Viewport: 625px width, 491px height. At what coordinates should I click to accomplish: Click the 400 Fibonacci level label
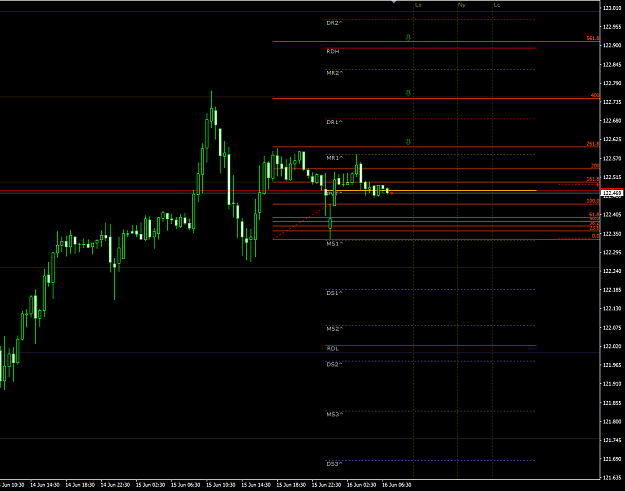point(595,95)
